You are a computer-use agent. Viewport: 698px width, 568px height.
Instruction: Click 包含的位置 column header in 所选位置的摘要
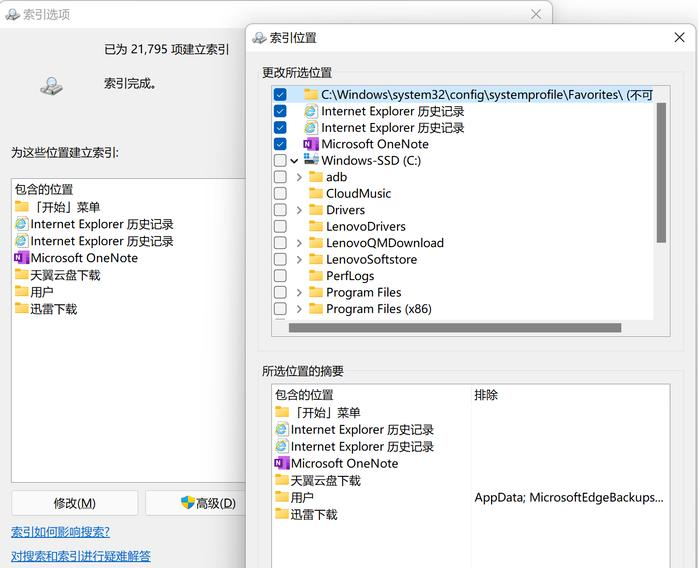[304, 394]
